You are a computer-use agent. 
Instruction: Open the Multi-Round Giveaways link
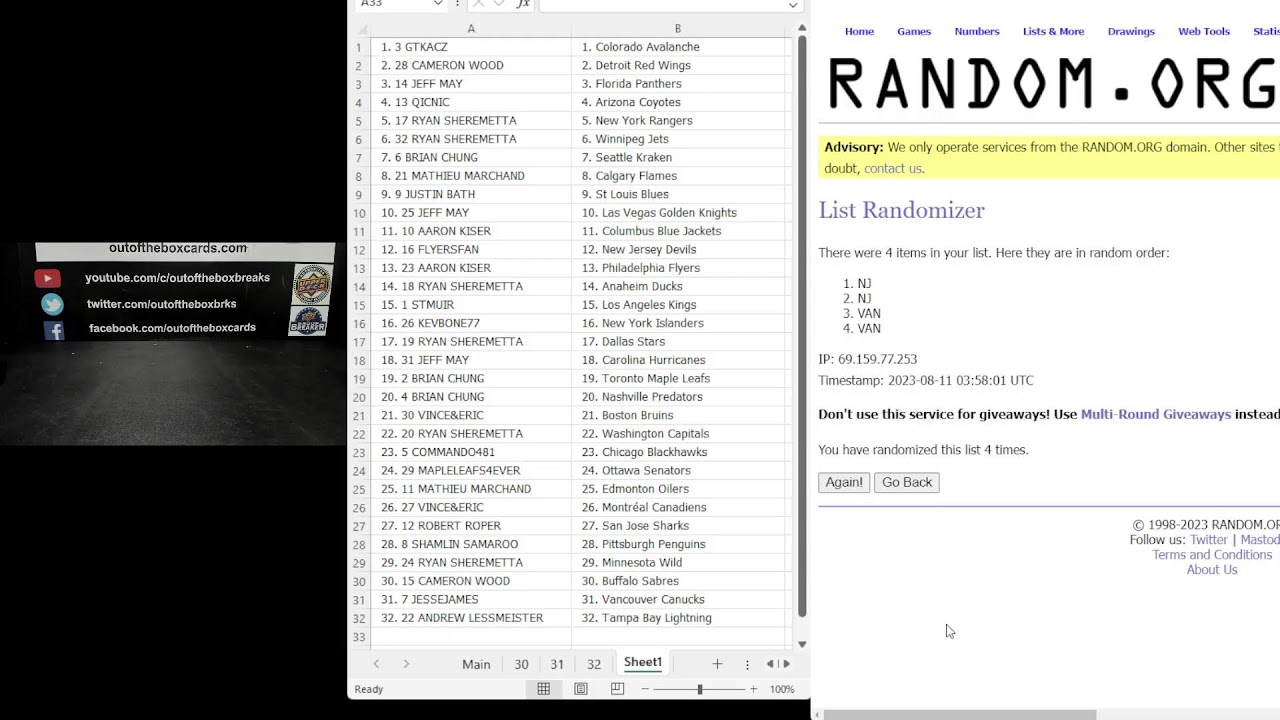pos(1156,414)
